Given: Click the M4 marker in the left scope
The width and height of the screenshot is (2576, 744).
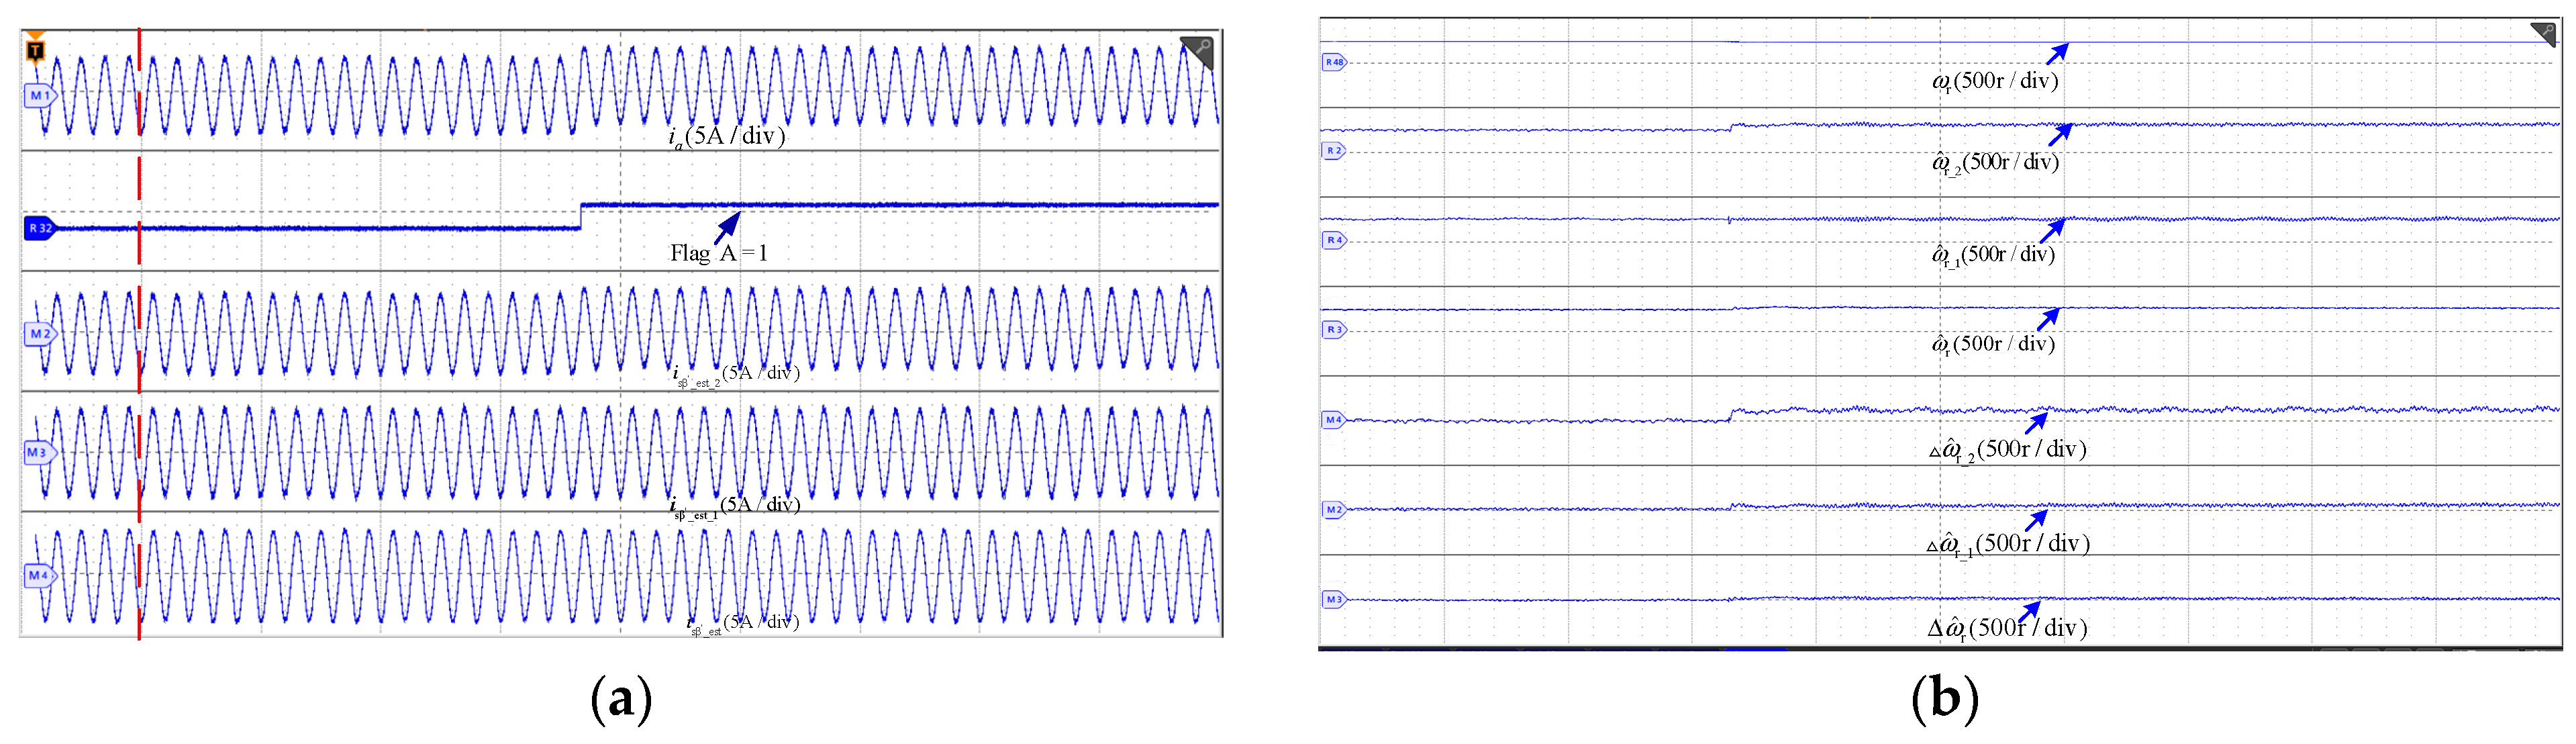Looking at the screenshot, I should point(38,575).
